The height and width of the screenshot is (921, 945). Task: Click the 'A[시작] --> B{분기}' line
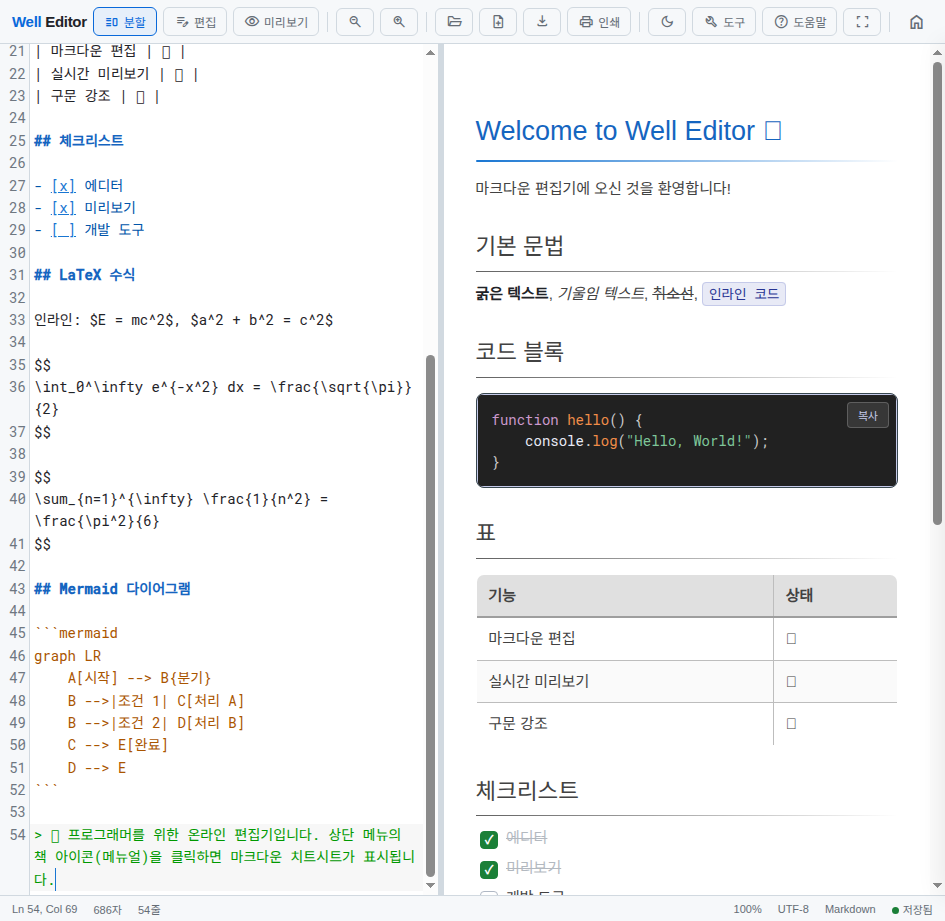click(x=139, y=678)
